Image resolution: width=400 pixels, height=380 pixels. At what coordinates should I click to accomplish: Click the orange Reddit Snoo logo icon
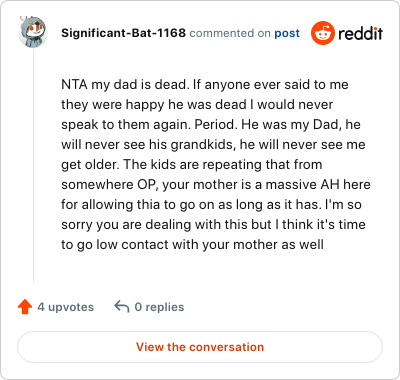pos(323,33)
